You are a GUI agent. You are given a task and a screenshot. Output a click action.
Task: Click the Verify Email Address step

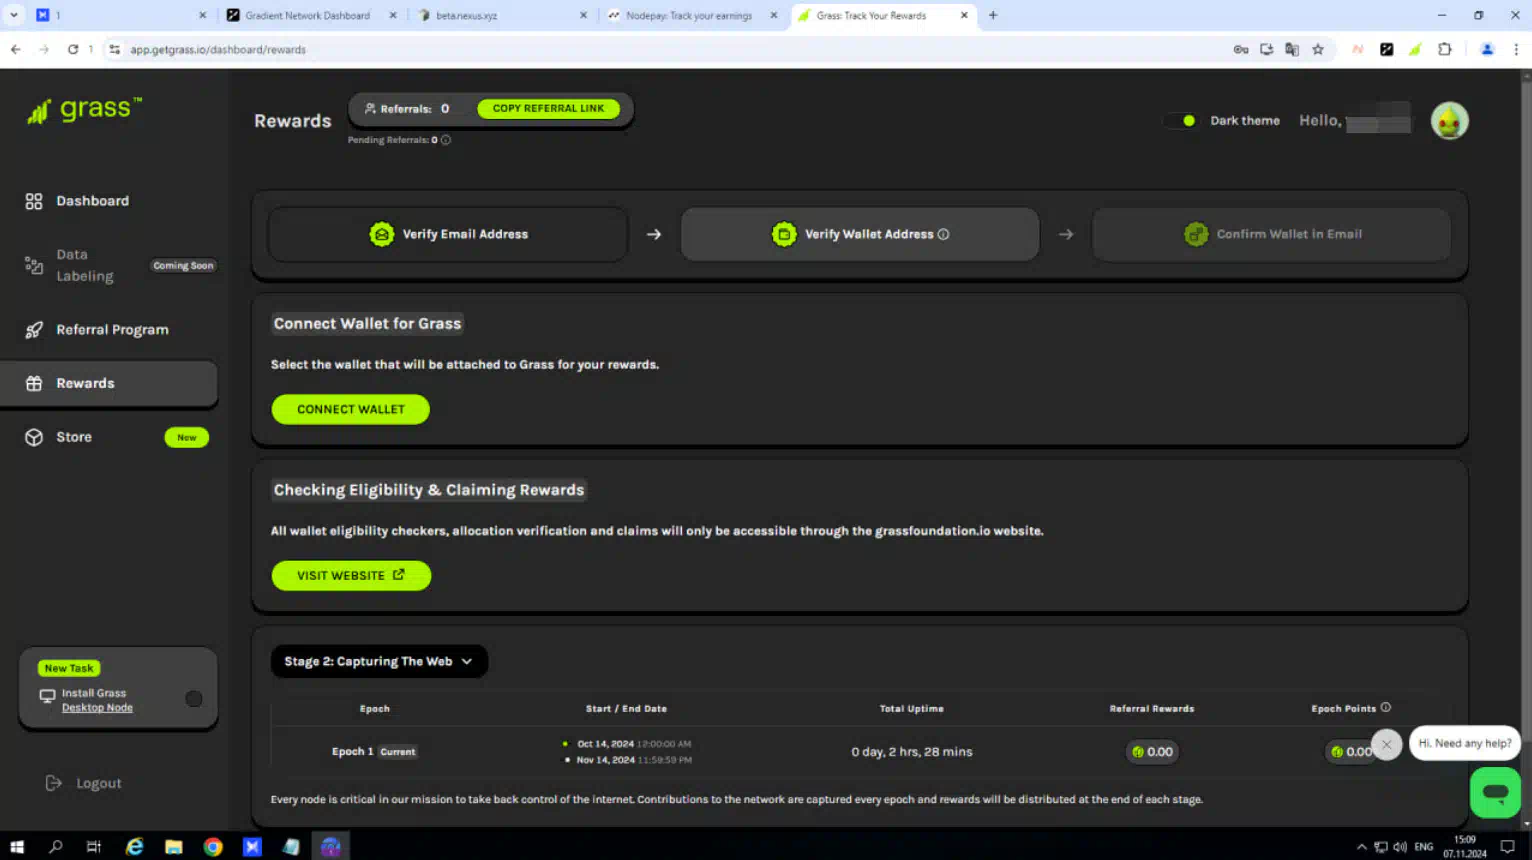pyautogui.click(x=448, y=234)
